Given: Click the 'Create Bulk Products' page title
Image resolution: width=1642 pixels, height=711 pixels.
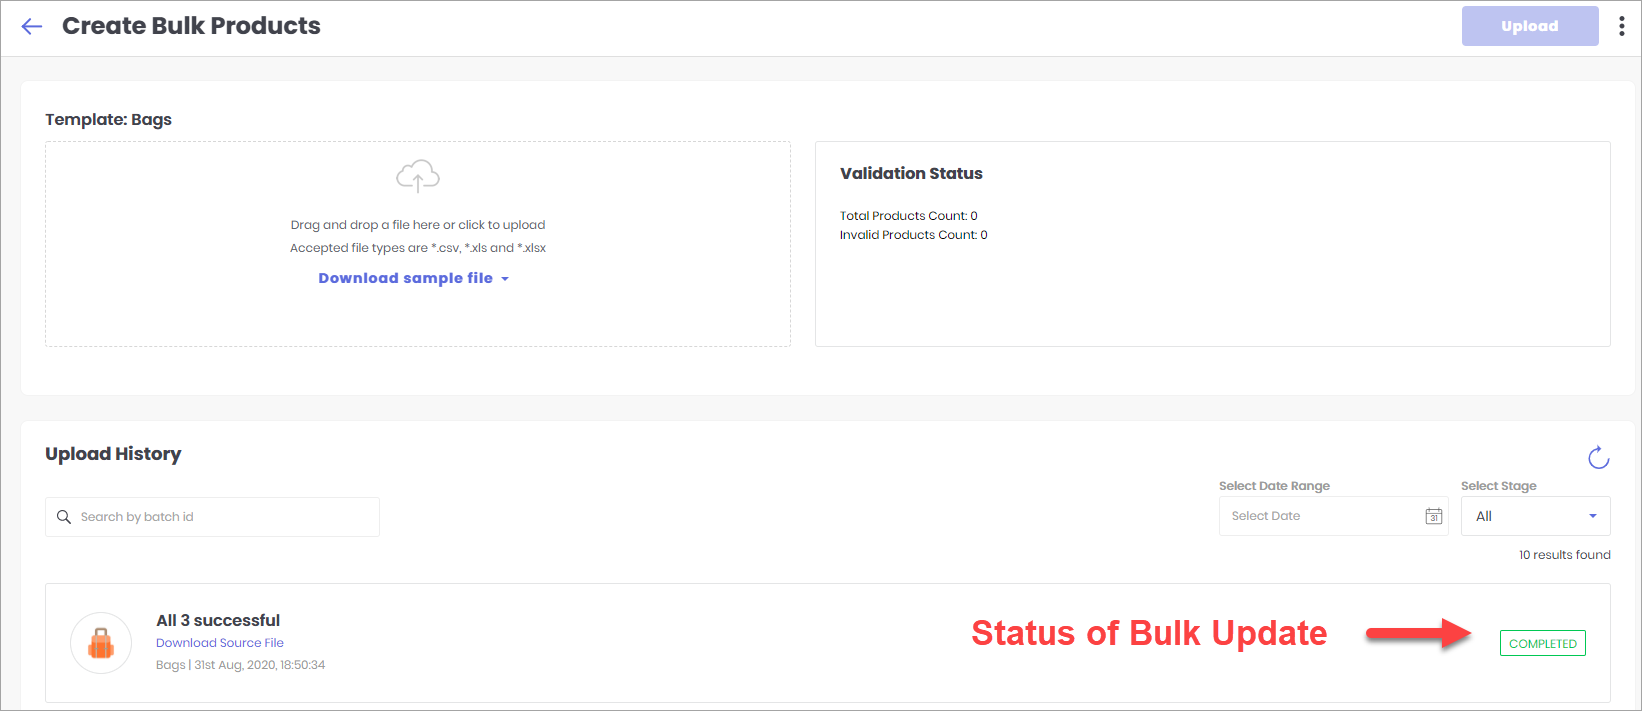Looking at the screenshot, I should [x=191, y=26].
